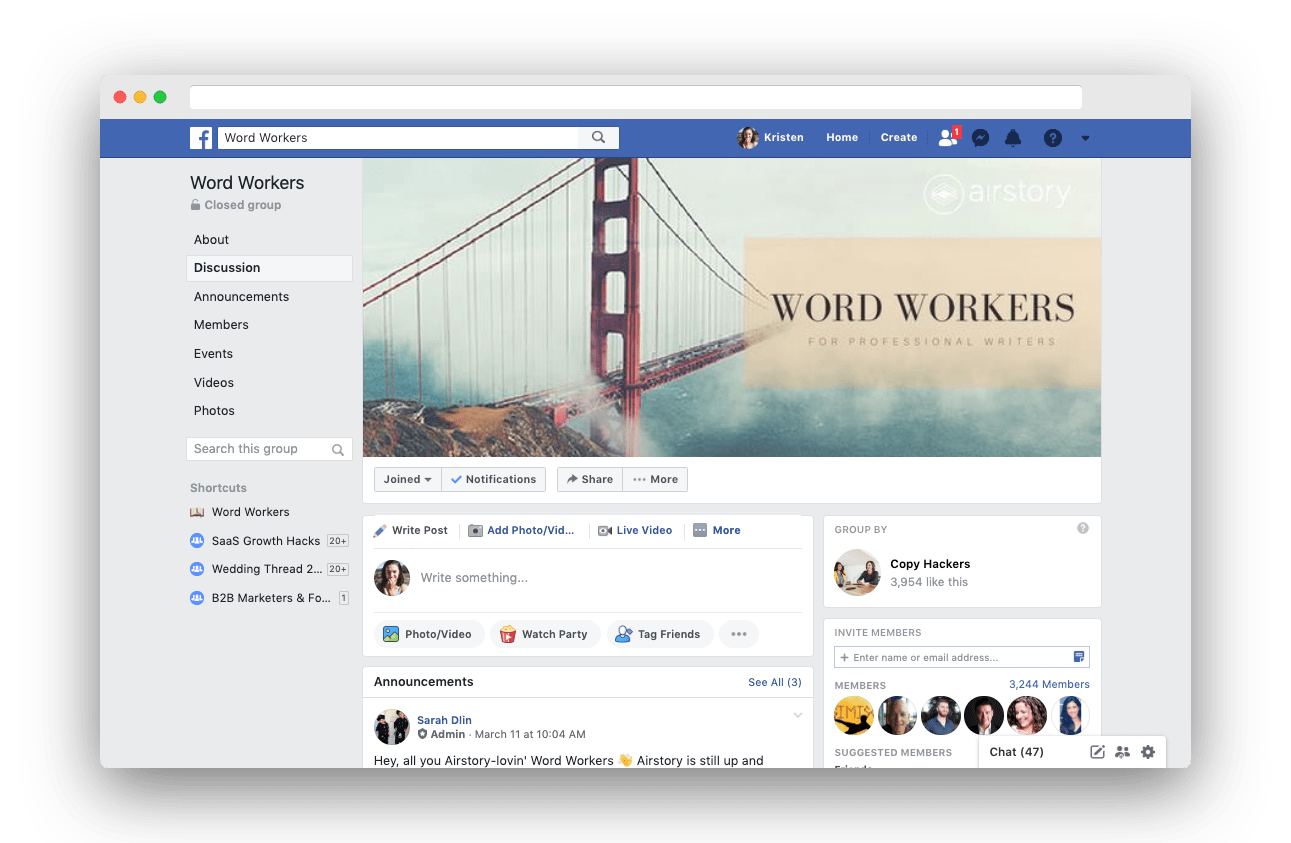Image resolution: width=1291 pixels, height=843 pixels.
Task: Open friend requests icon with red badge
Action: pos(948,138)
